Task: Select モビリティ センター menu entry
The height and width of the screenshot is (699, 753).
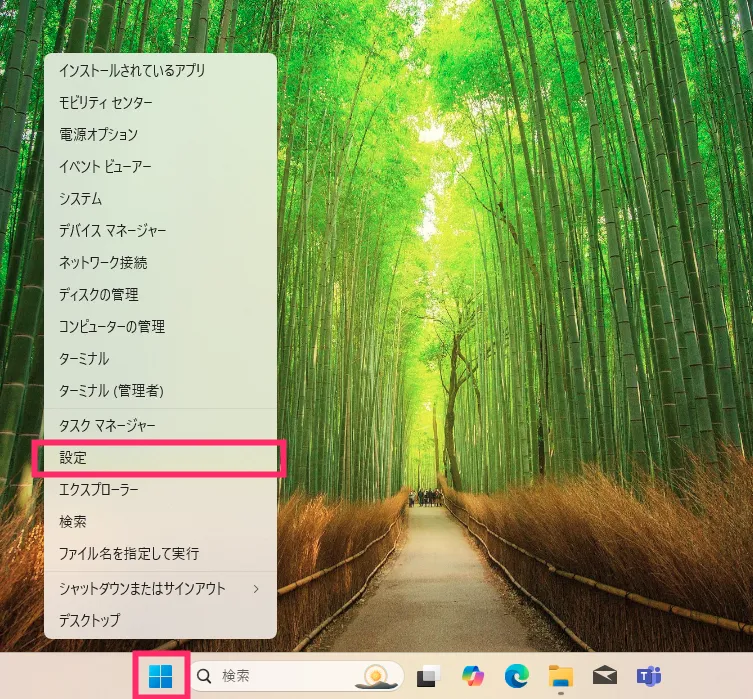Action: click(x=160, y=102)
